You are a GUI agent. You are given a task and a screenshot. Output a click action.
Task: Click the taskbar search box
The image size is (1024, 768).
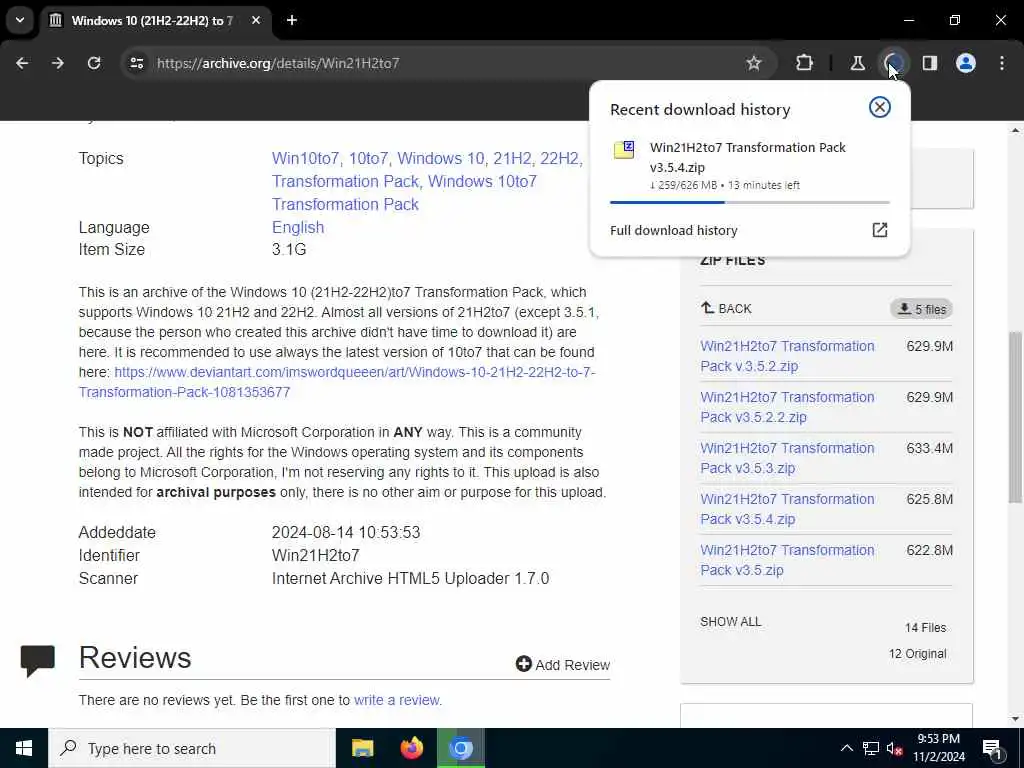click(x=192, y=748)
